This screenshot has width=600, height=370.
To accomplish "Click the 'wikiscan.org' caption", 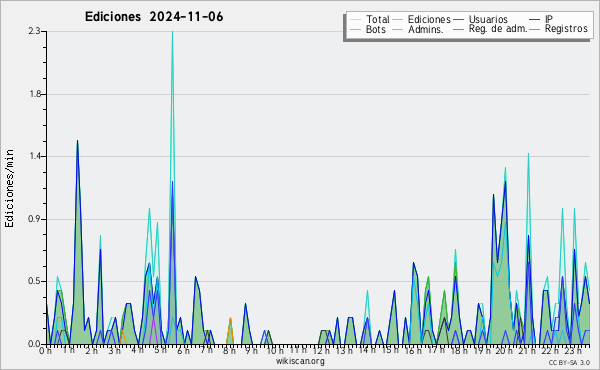I will (x=300, y=361).
